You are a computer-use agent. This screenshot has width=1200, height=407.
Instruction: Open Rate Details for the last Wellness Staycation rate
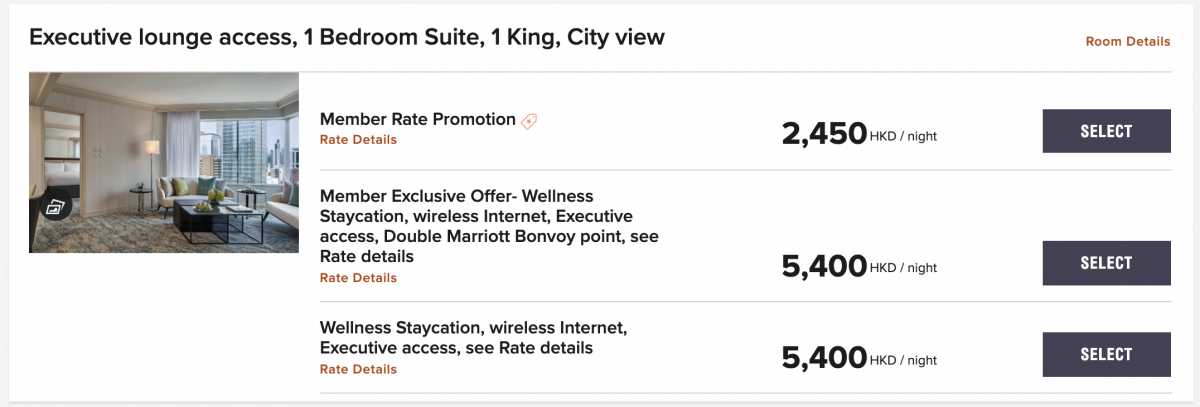[358, 369]
